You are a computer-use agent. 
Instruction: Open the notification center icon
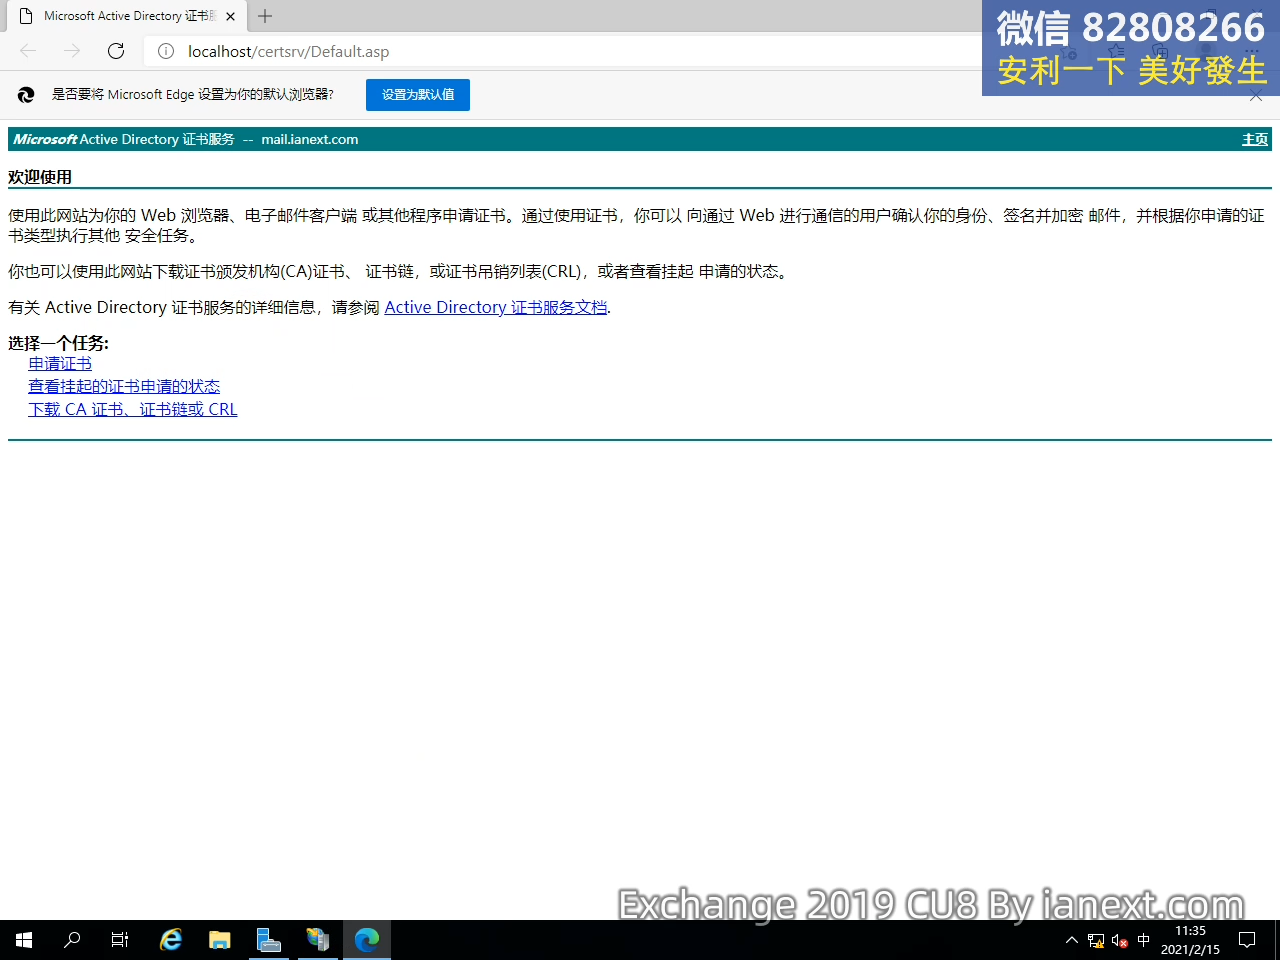[1247, 940]
